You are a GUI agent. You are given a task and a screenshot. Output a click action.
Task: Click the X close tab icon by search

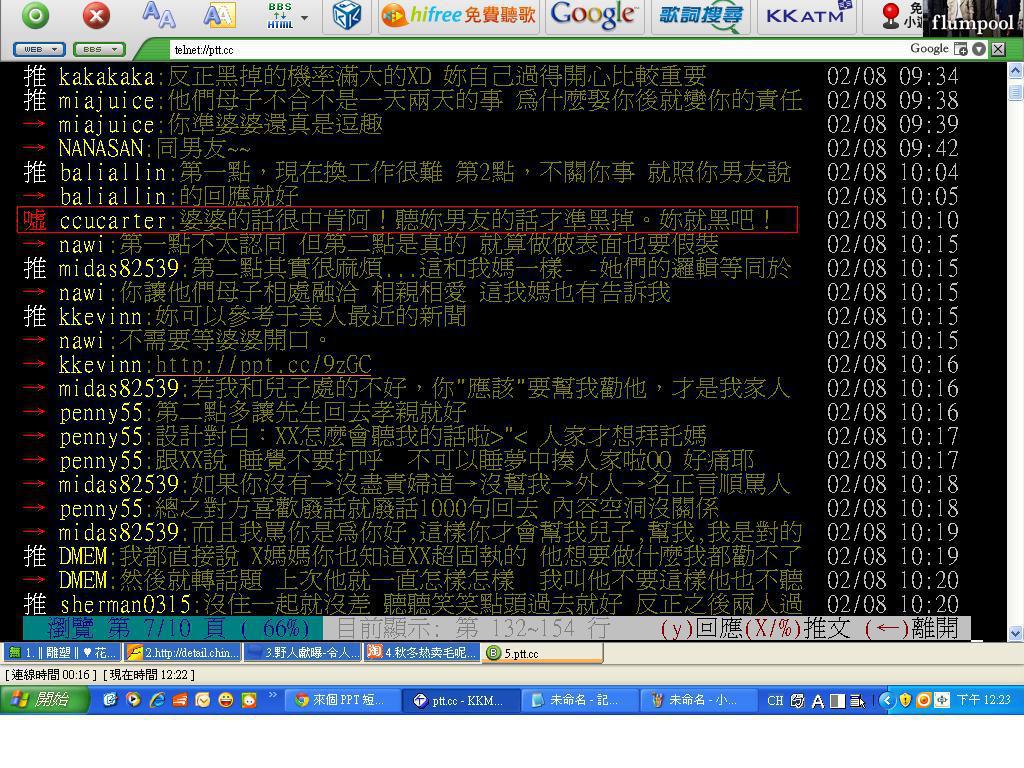(997, 49)
